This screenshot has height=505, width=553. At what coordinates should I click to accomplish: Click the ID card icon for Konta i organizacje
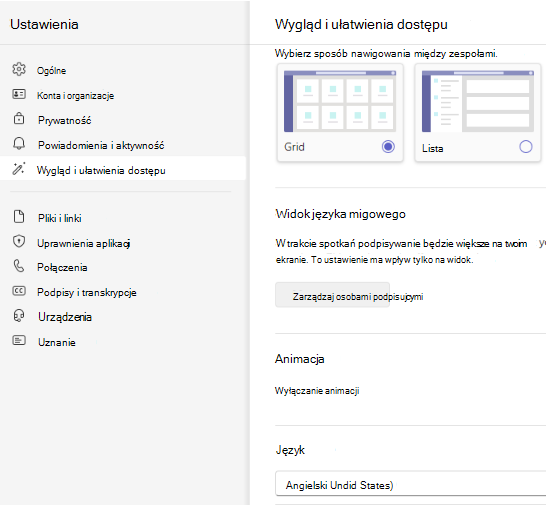[x=19, y=94]
